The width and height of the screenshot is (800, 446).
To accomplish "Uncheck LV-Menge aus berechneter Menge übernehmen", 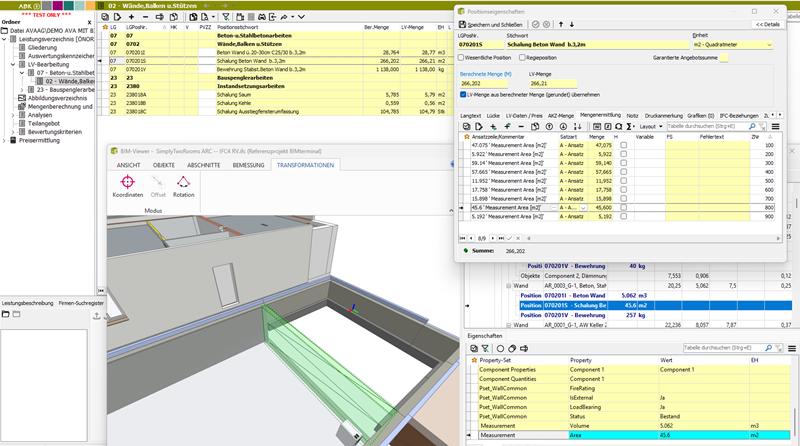I will coord(462,94).
